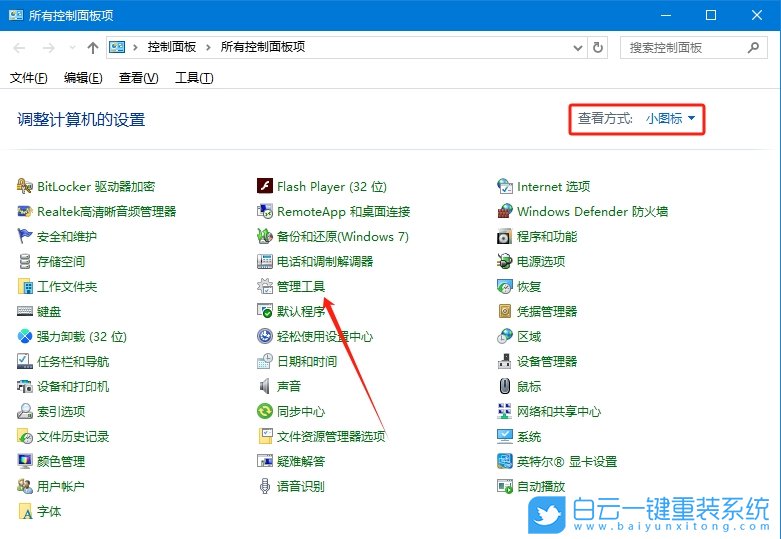This screenshot has width=781, height=539.
Task: Click the 网络和共享中心 icon
Action: tap(505, 411)
